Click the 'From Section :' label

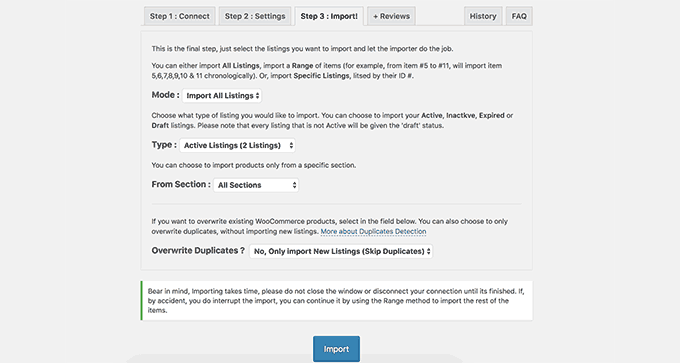(x=181, y=184)
